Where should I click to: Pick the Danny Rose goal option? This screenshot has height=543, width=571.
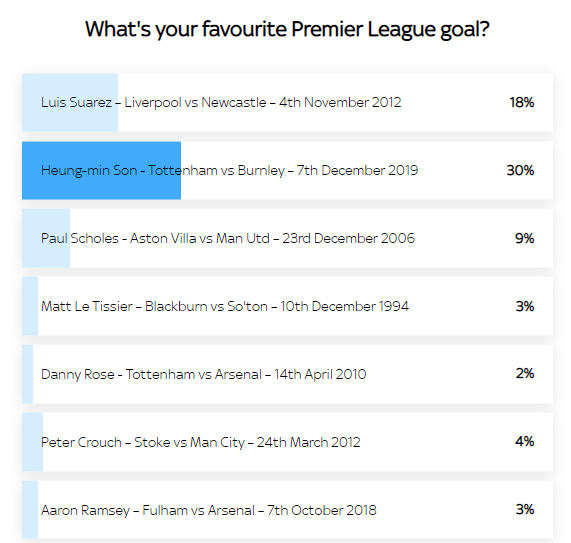click(x=287, y=374)
